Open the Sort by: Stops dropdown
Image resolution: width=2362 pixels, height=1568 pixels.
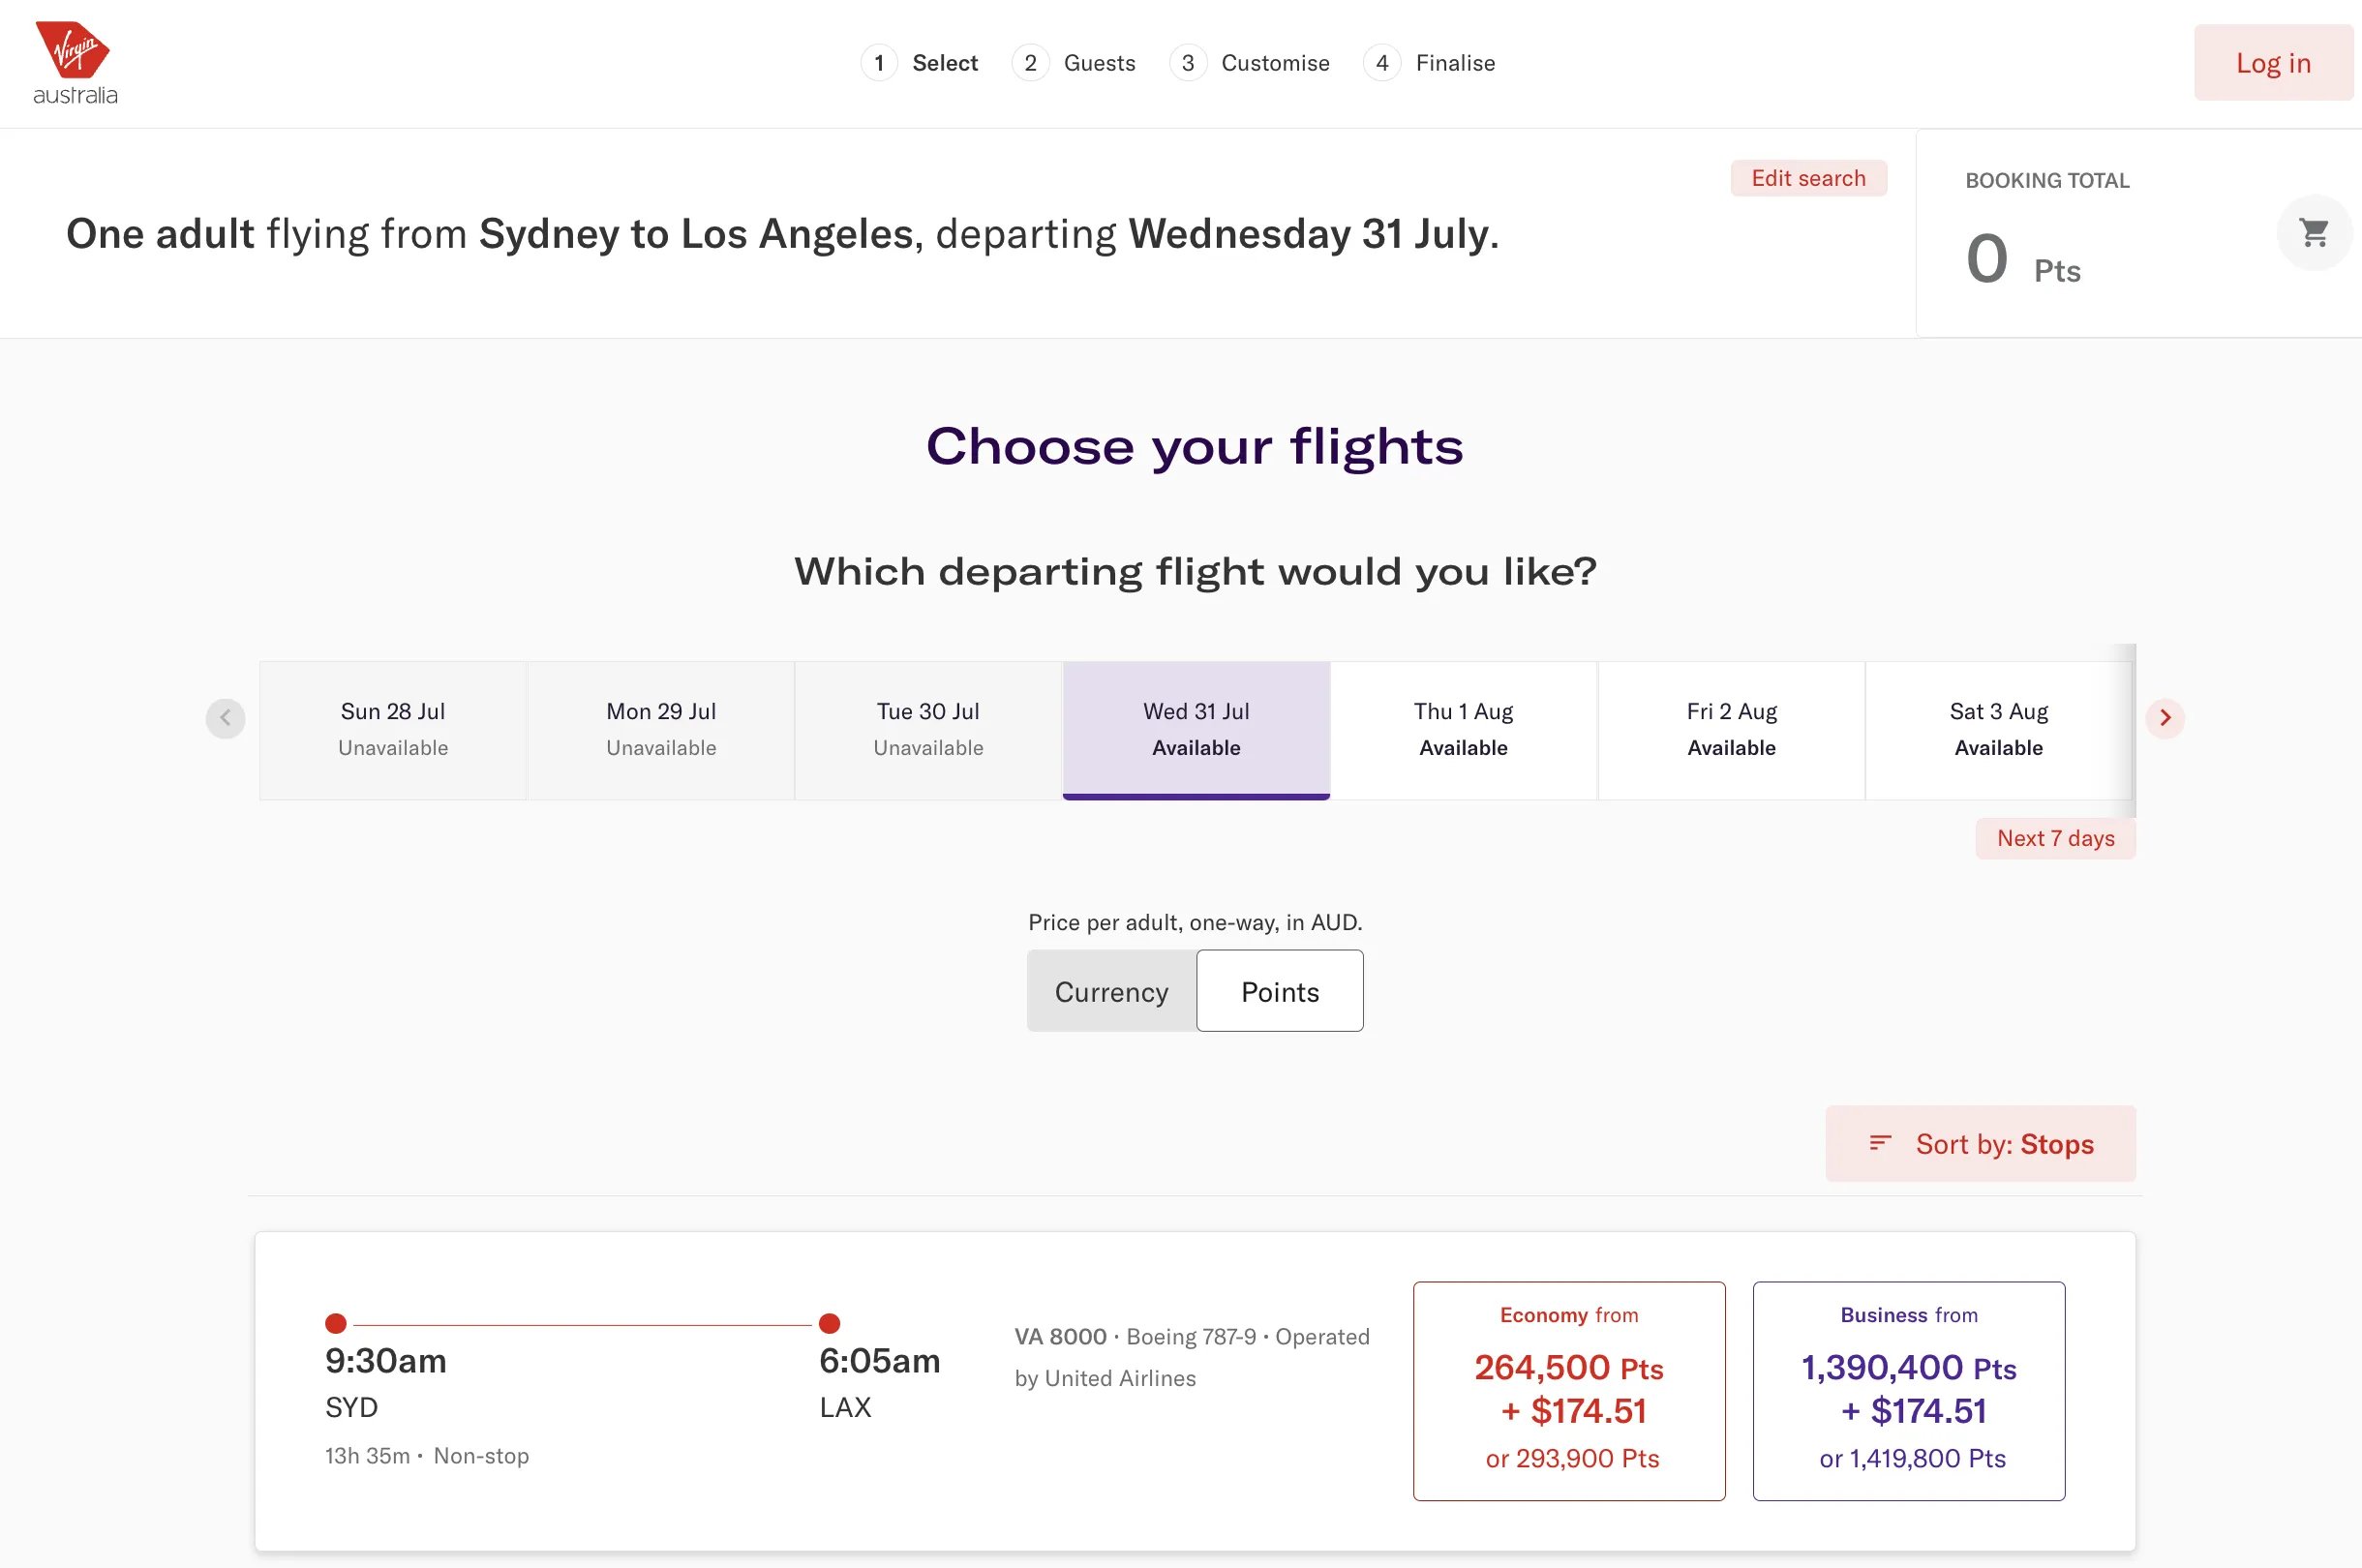click(1980, 1143)
